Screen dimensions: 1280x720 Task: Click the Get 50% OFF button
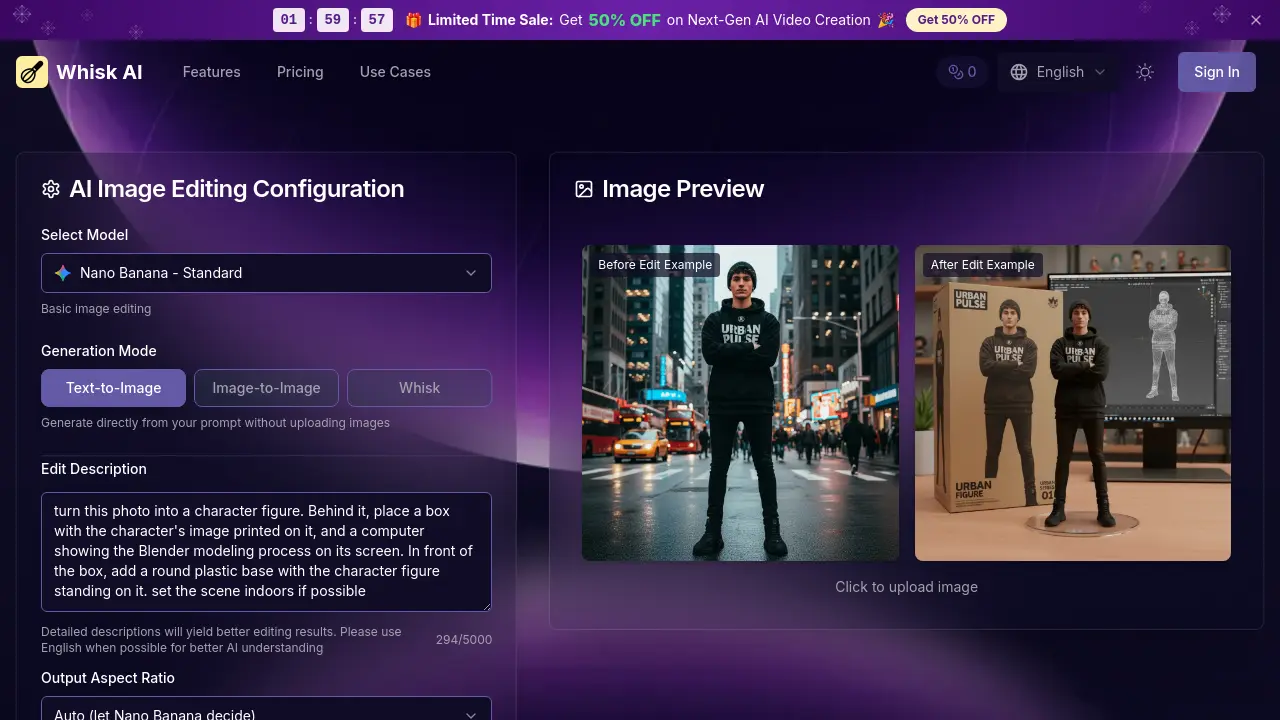[x=956, y=20]
